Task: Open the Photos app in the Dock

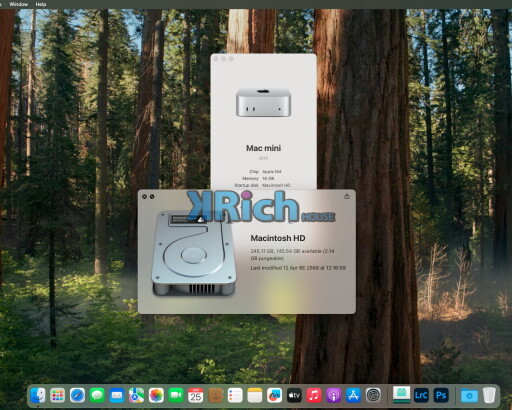Action: 156,396
